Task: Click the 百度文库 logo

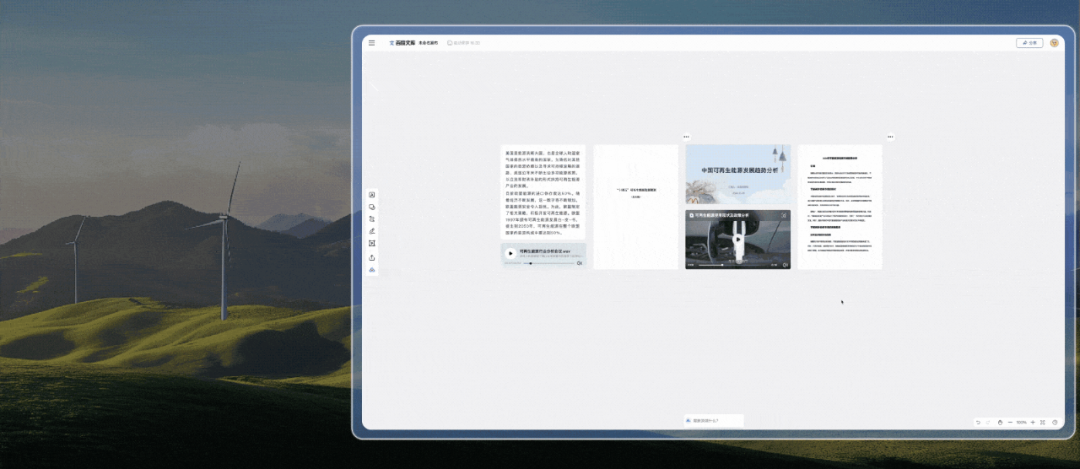Action: (x=402, y=43)
